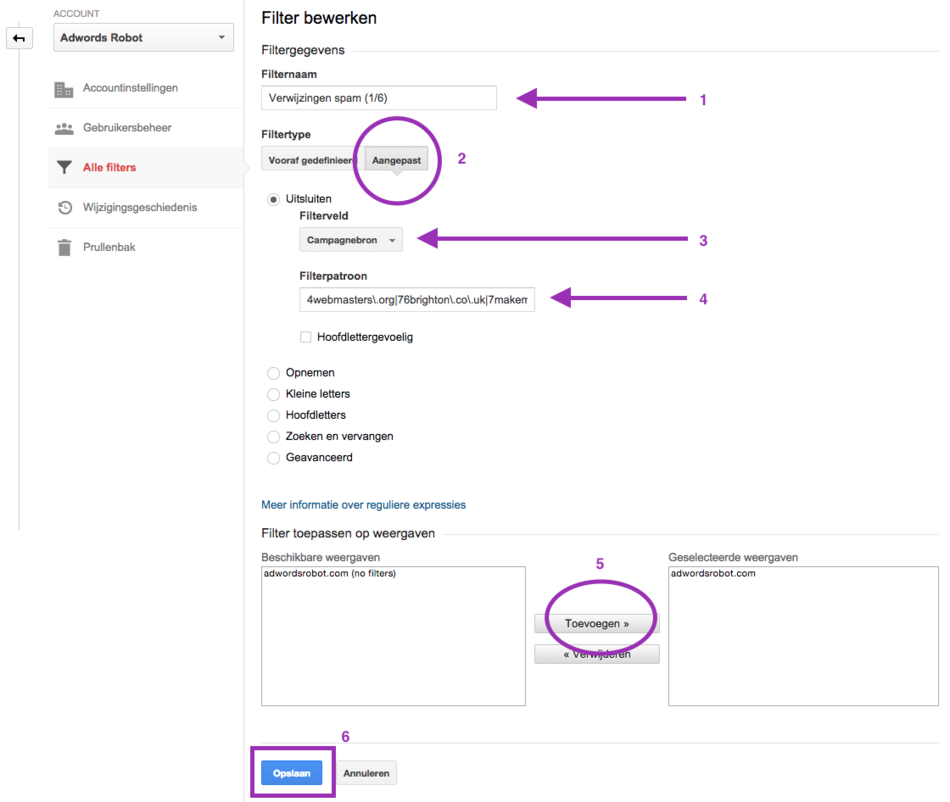
Task: Click the Prullenbak trash can icon
Action: tap(64, 247)
